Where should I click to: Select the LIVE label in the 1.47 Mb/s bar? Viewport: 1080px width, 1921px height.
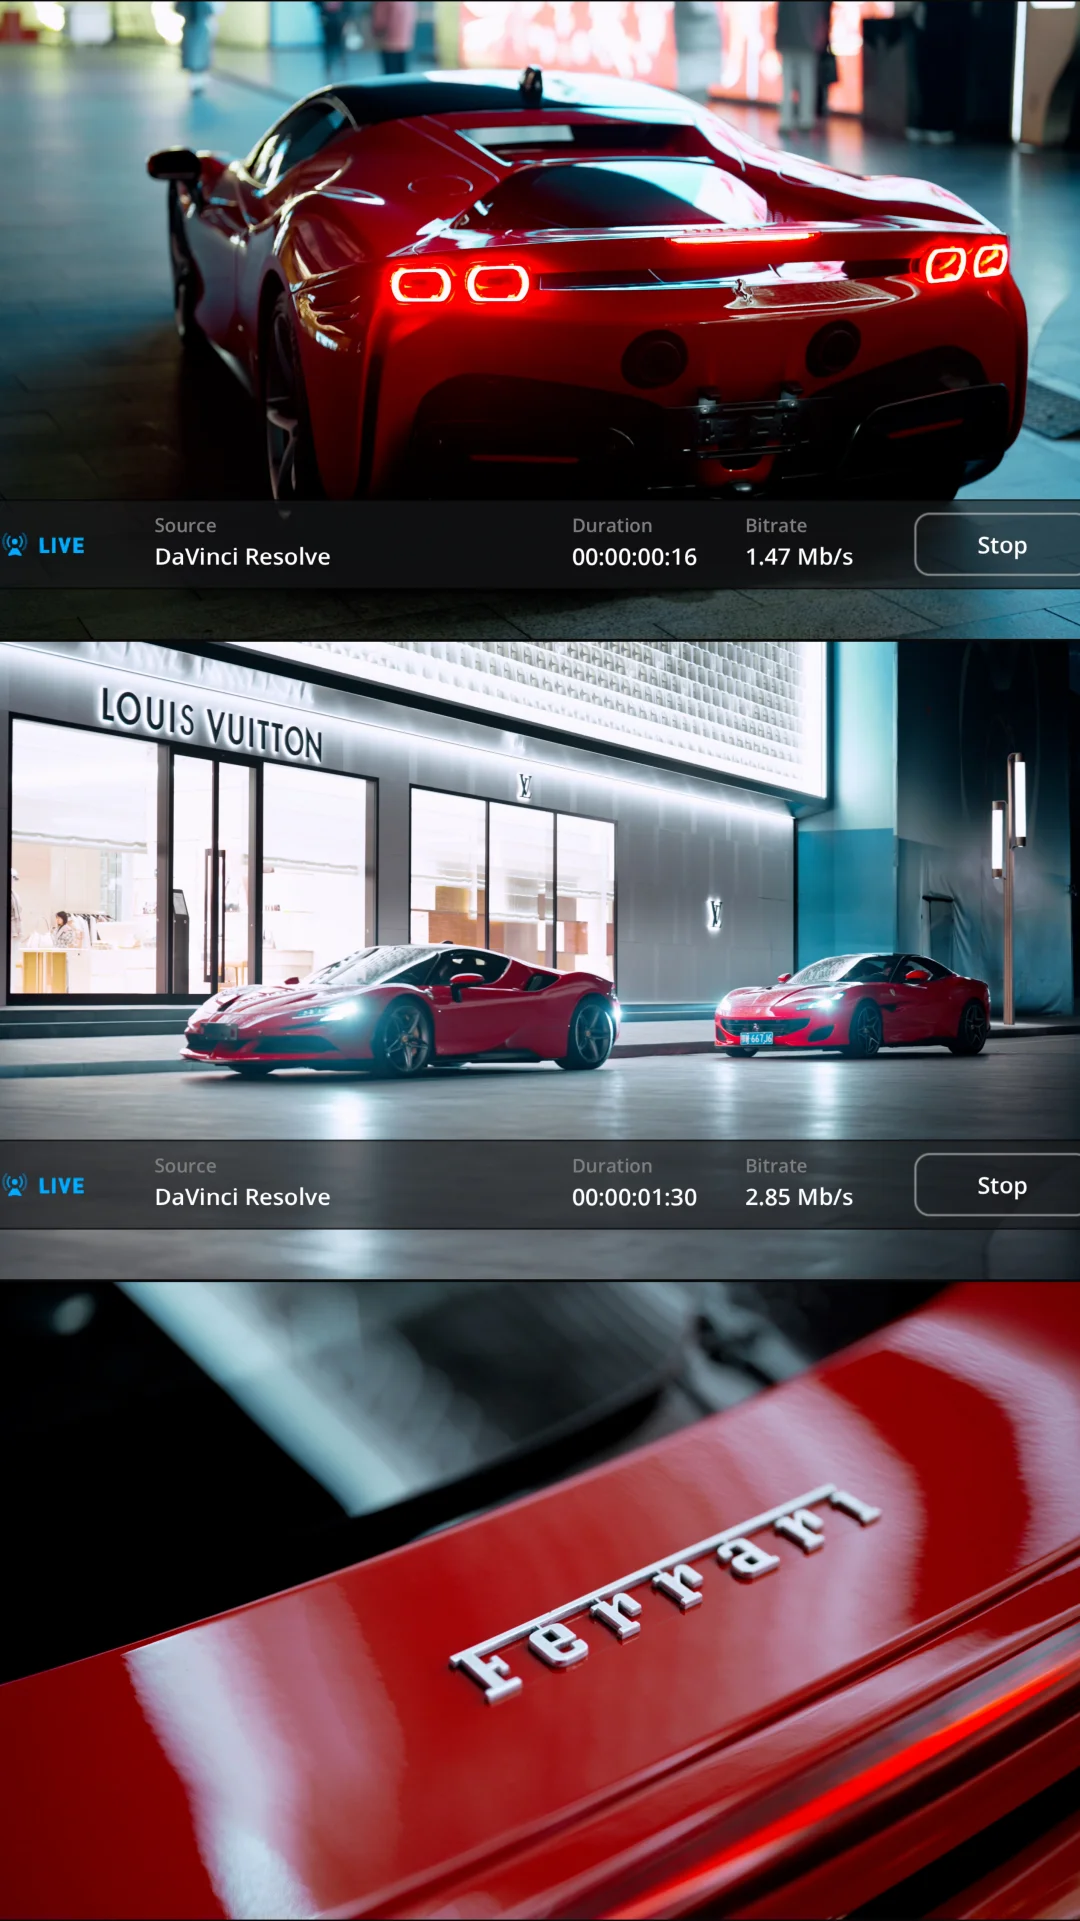(61, 546)
